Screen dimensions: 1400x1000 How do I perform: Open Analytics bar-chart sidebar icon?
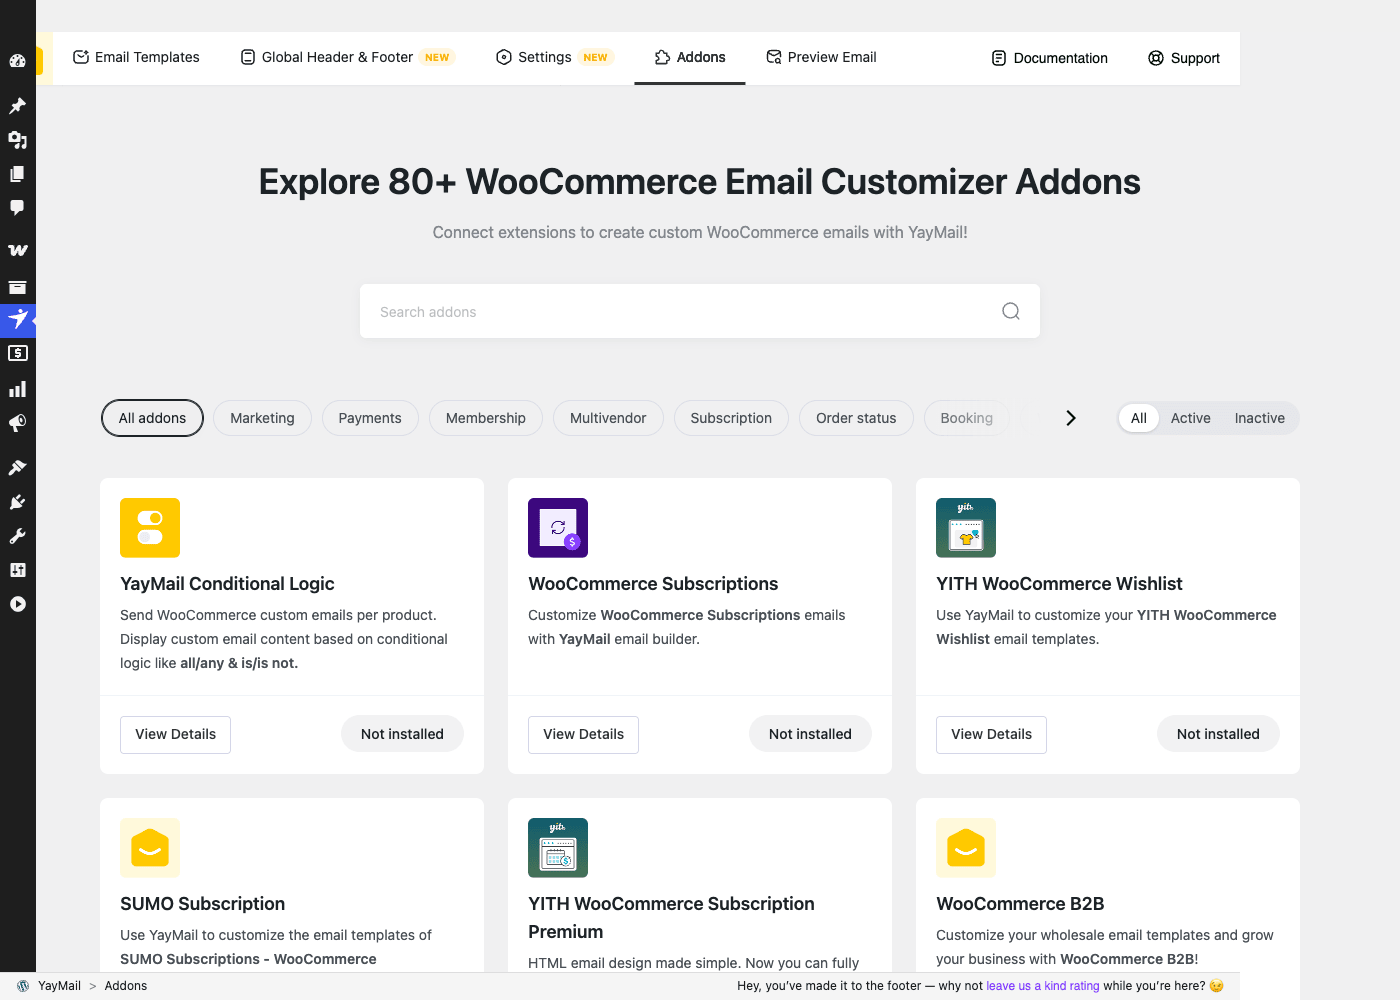(17, 389)
